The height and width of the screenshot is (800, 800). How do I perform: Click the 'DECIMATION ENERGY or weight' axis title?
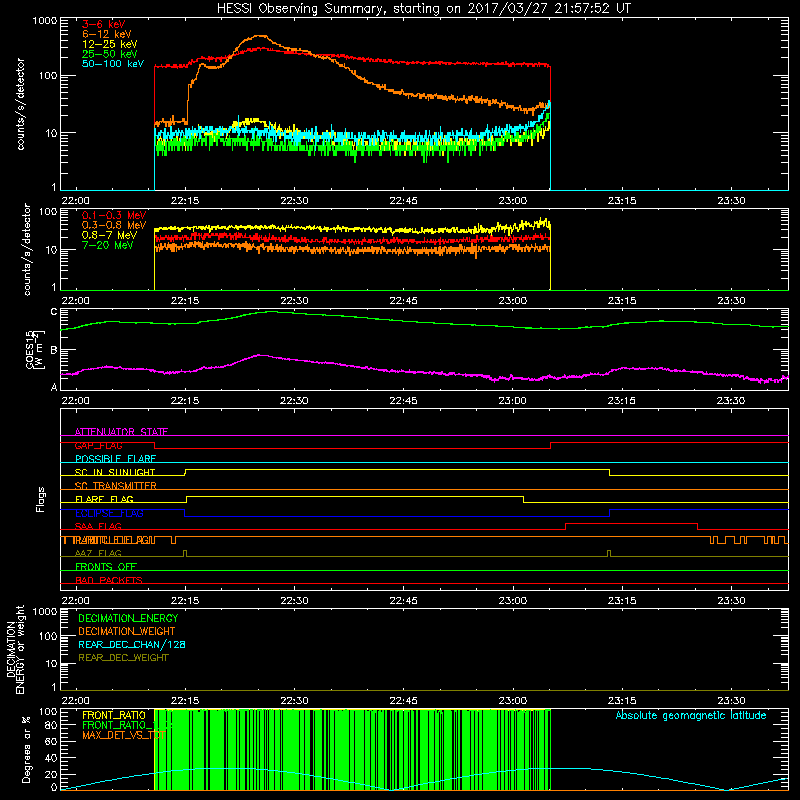(15, 649)
